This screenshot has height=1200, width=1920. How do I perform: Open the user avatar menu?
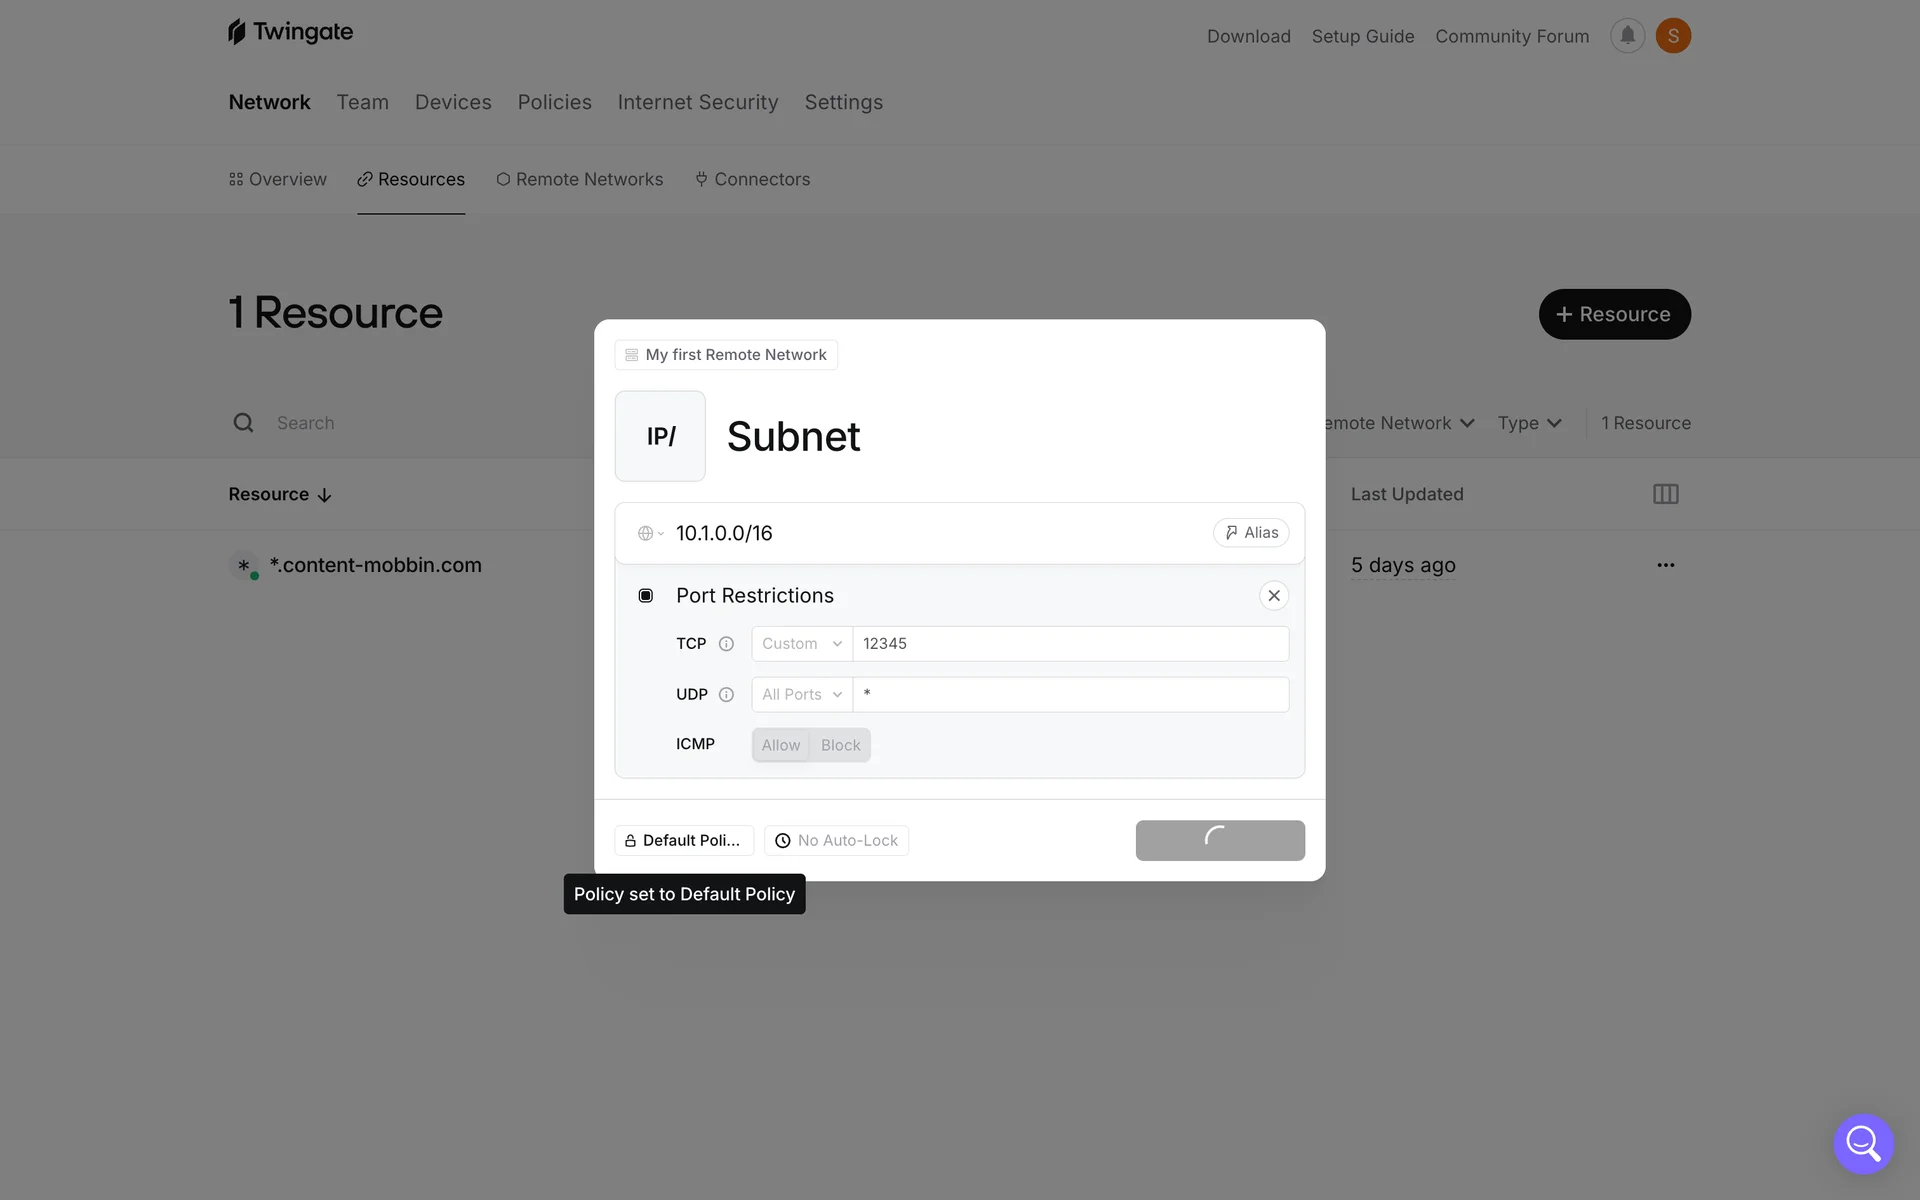[1673, 36]
